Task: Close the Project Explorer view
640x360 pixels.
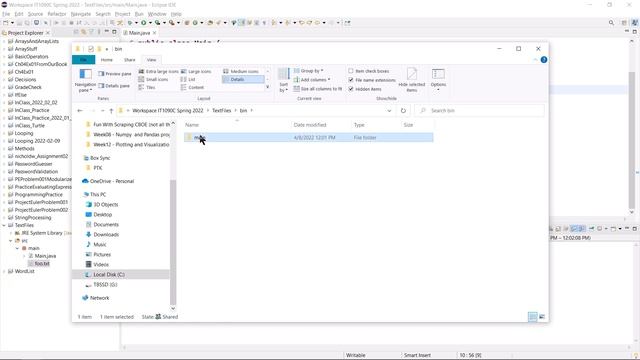Action: point(48,33)
